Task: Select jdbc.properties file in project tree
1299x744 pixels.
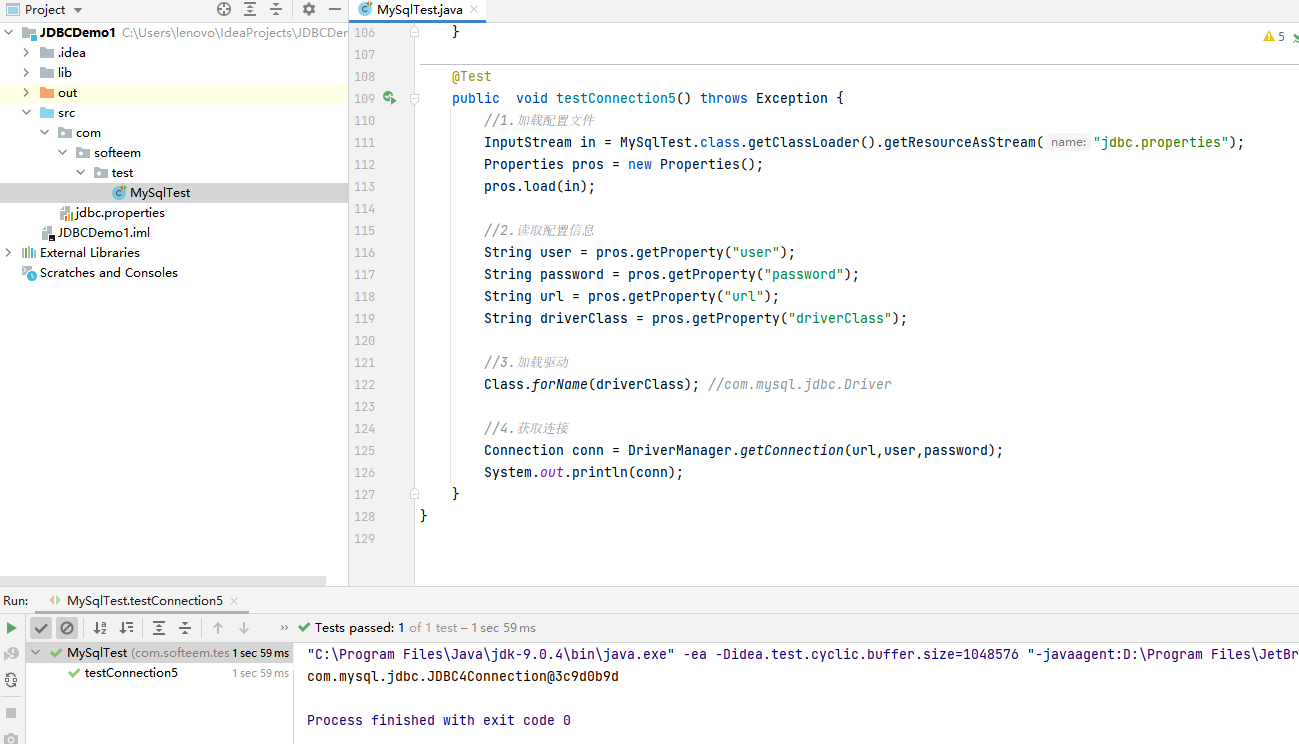Action: (120, 212)
